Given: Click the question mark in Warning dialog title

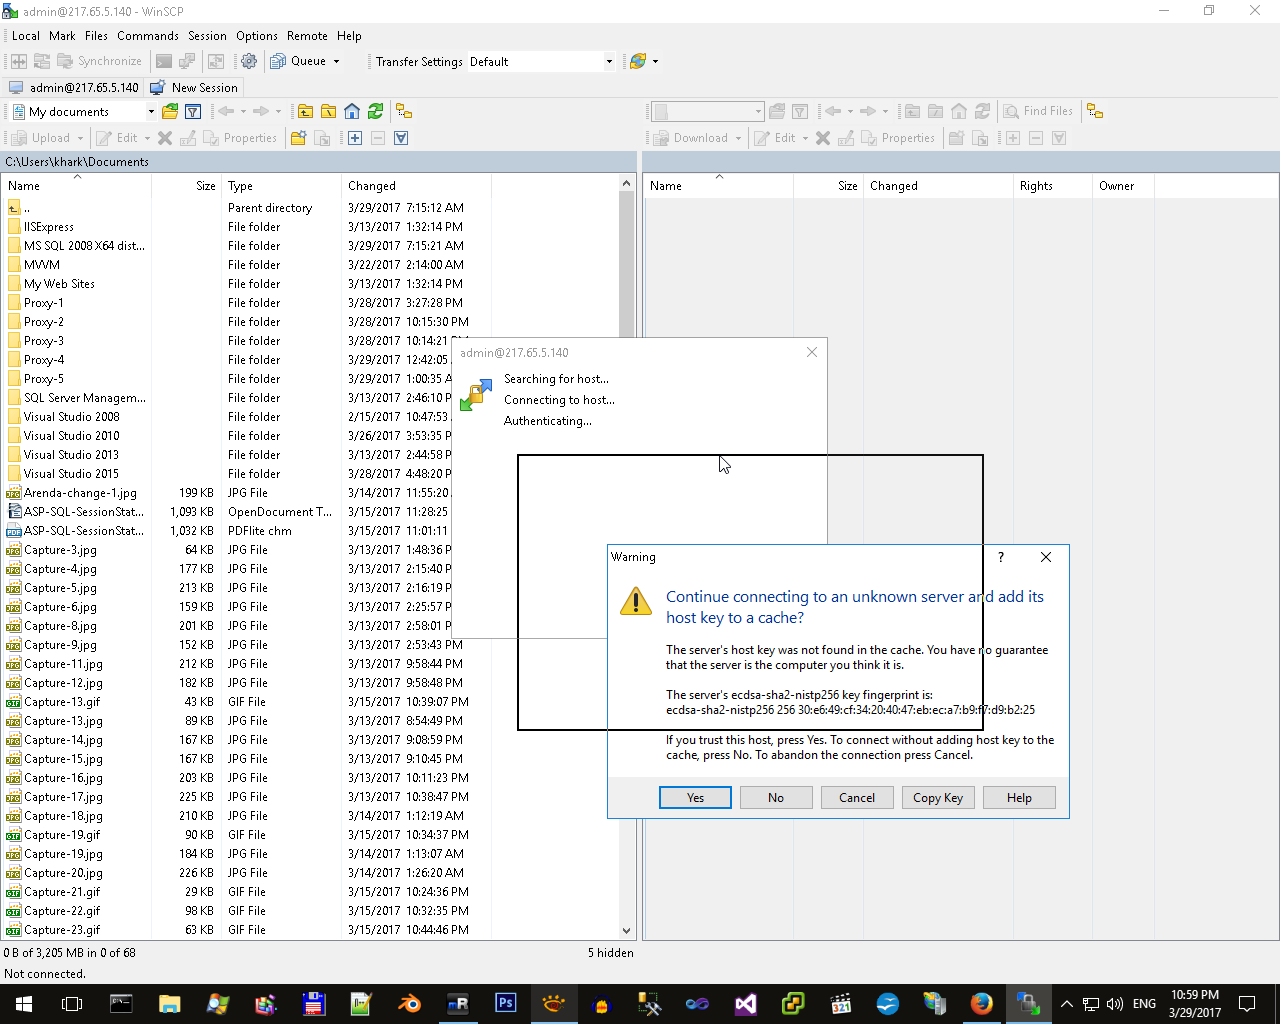Looking at the screenshot, I should pyautogui.click(x=1001, y=557).
